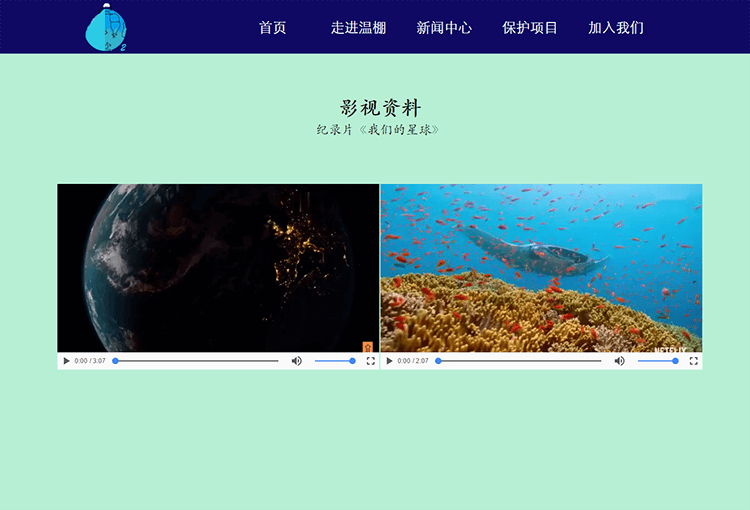The height and width of the screenshot is (510, 750).
Task: Adjust the left video's volume slider
Action: (334, 361)
